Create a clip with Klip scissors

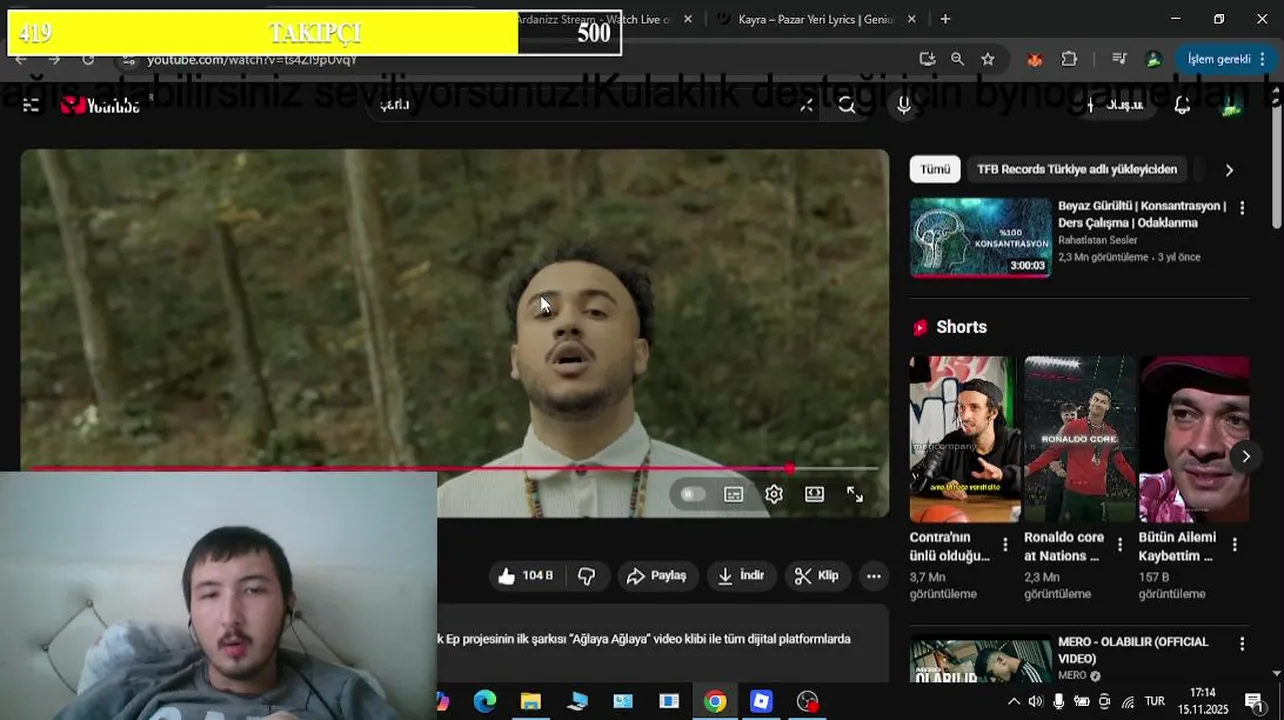point(816,576)
